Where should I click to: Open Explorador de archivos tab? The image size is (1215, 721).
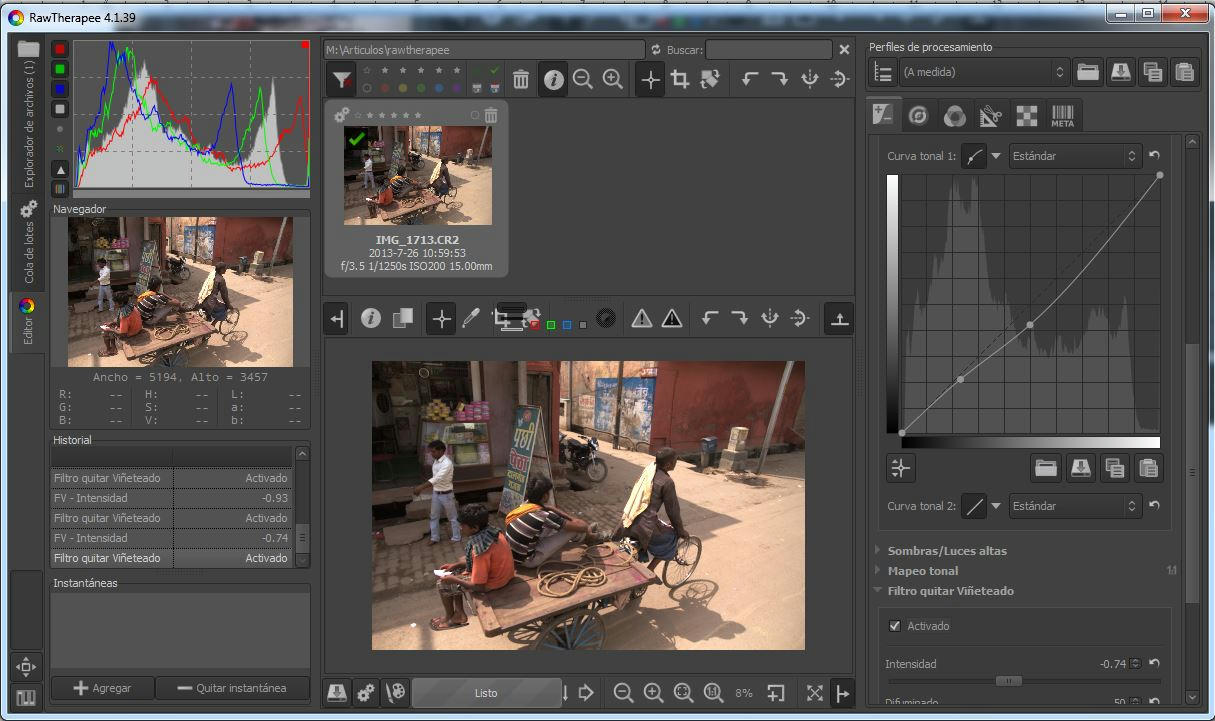click(28, 120)
